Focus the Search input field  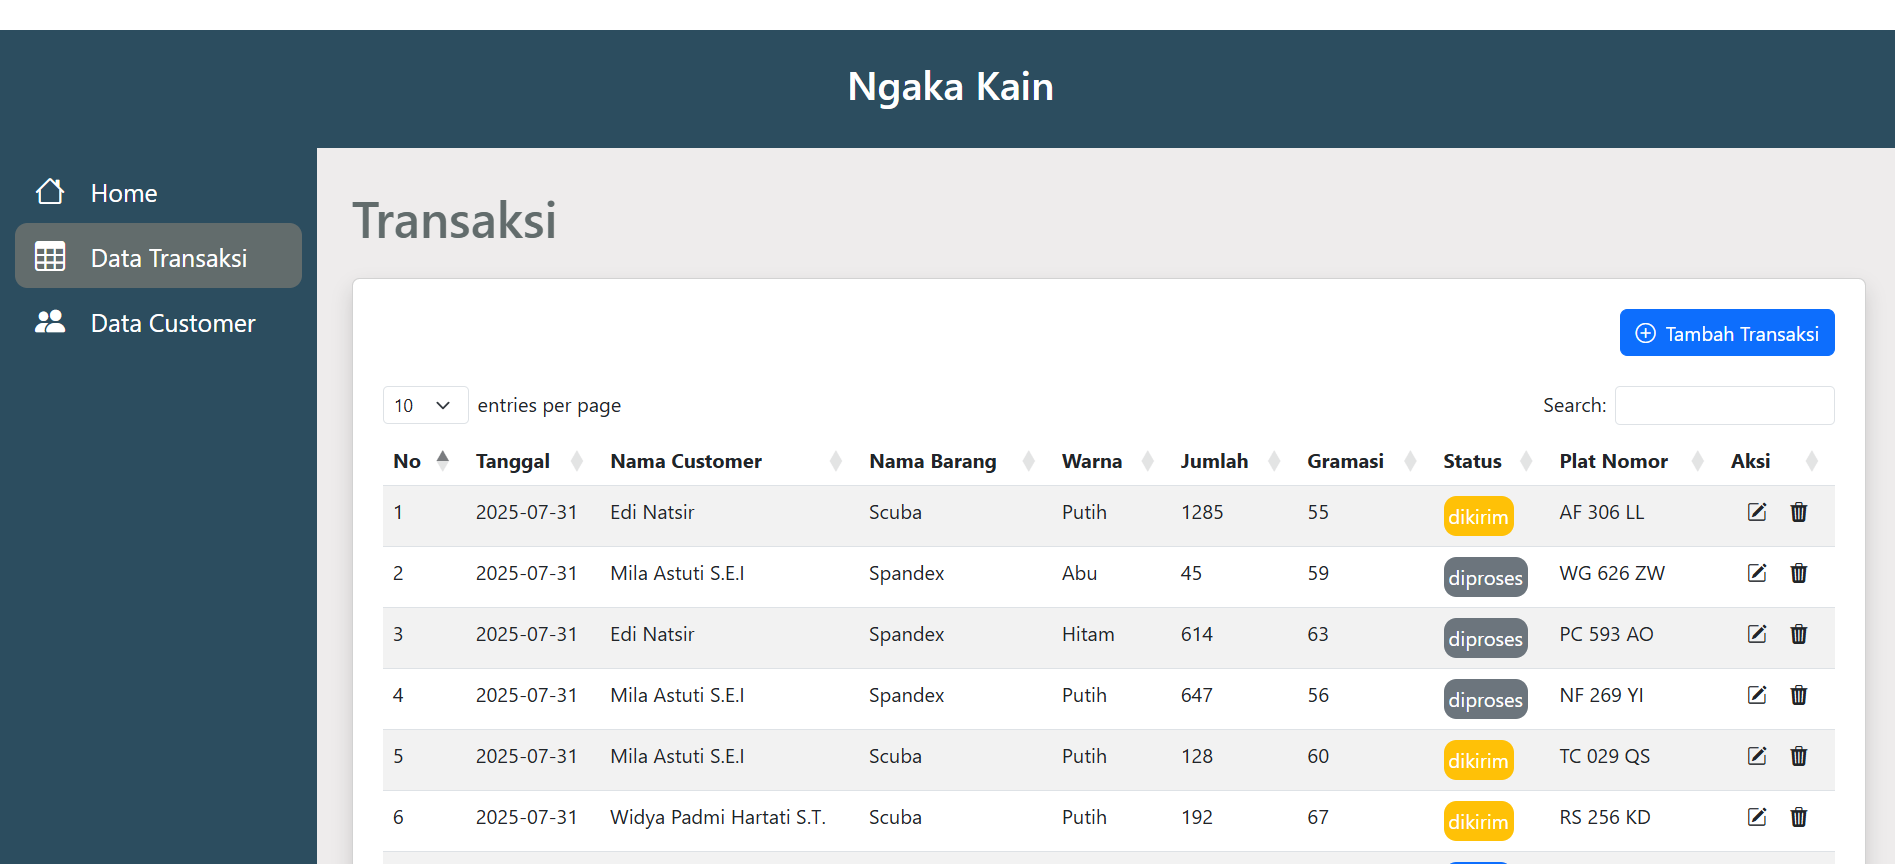1724,405
